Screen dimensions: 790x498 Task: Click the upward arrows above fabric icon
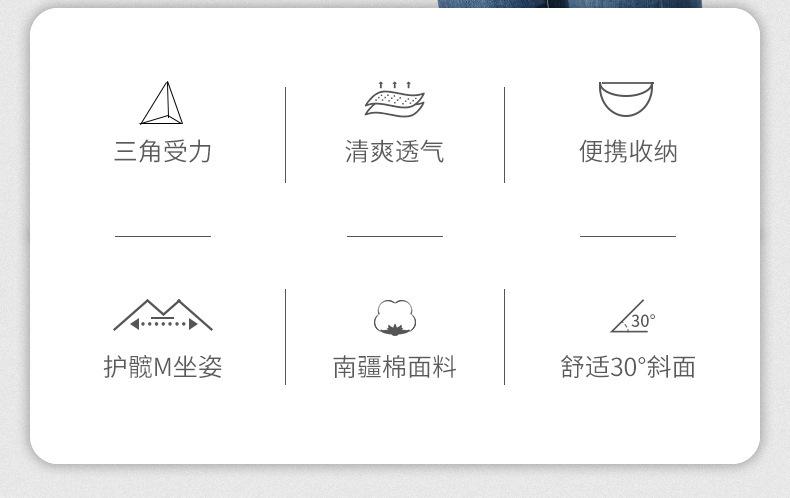pyautogui.click(x=394, y=85)
